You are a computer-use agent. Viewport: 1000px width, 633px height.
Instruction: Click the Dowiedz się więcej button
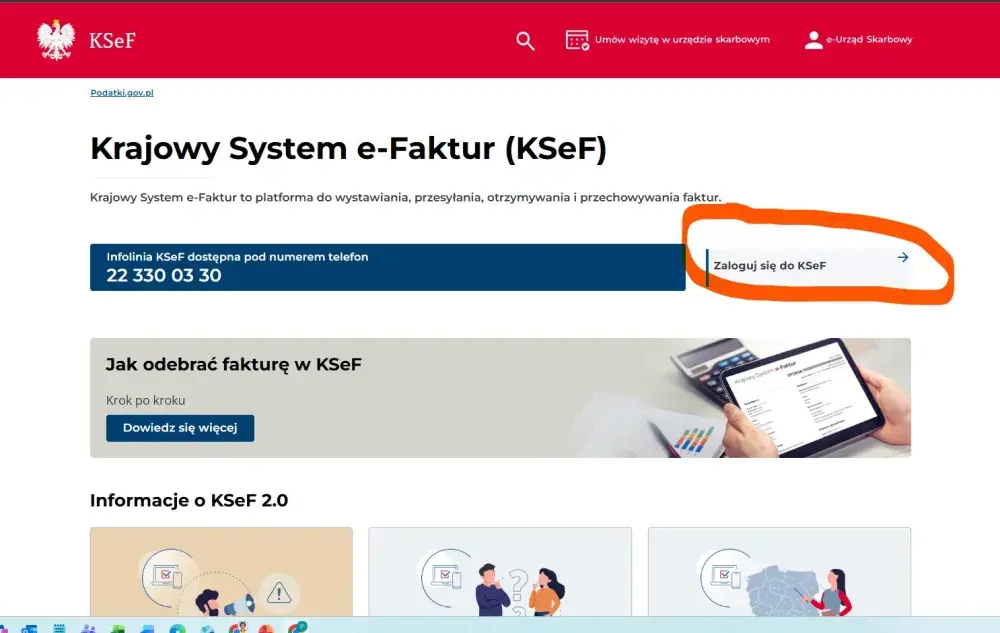point(180,428)
